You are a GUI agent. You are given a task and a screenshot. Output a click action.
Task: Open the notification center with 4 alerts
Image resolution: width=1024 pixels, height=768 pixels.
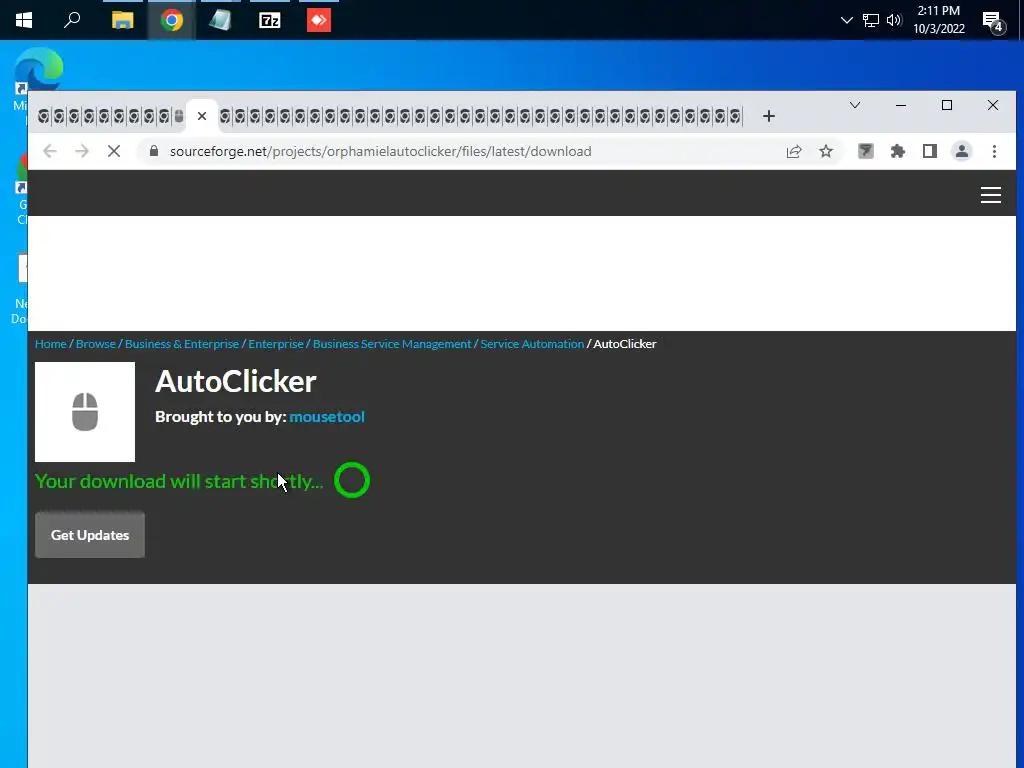[993, 22]
